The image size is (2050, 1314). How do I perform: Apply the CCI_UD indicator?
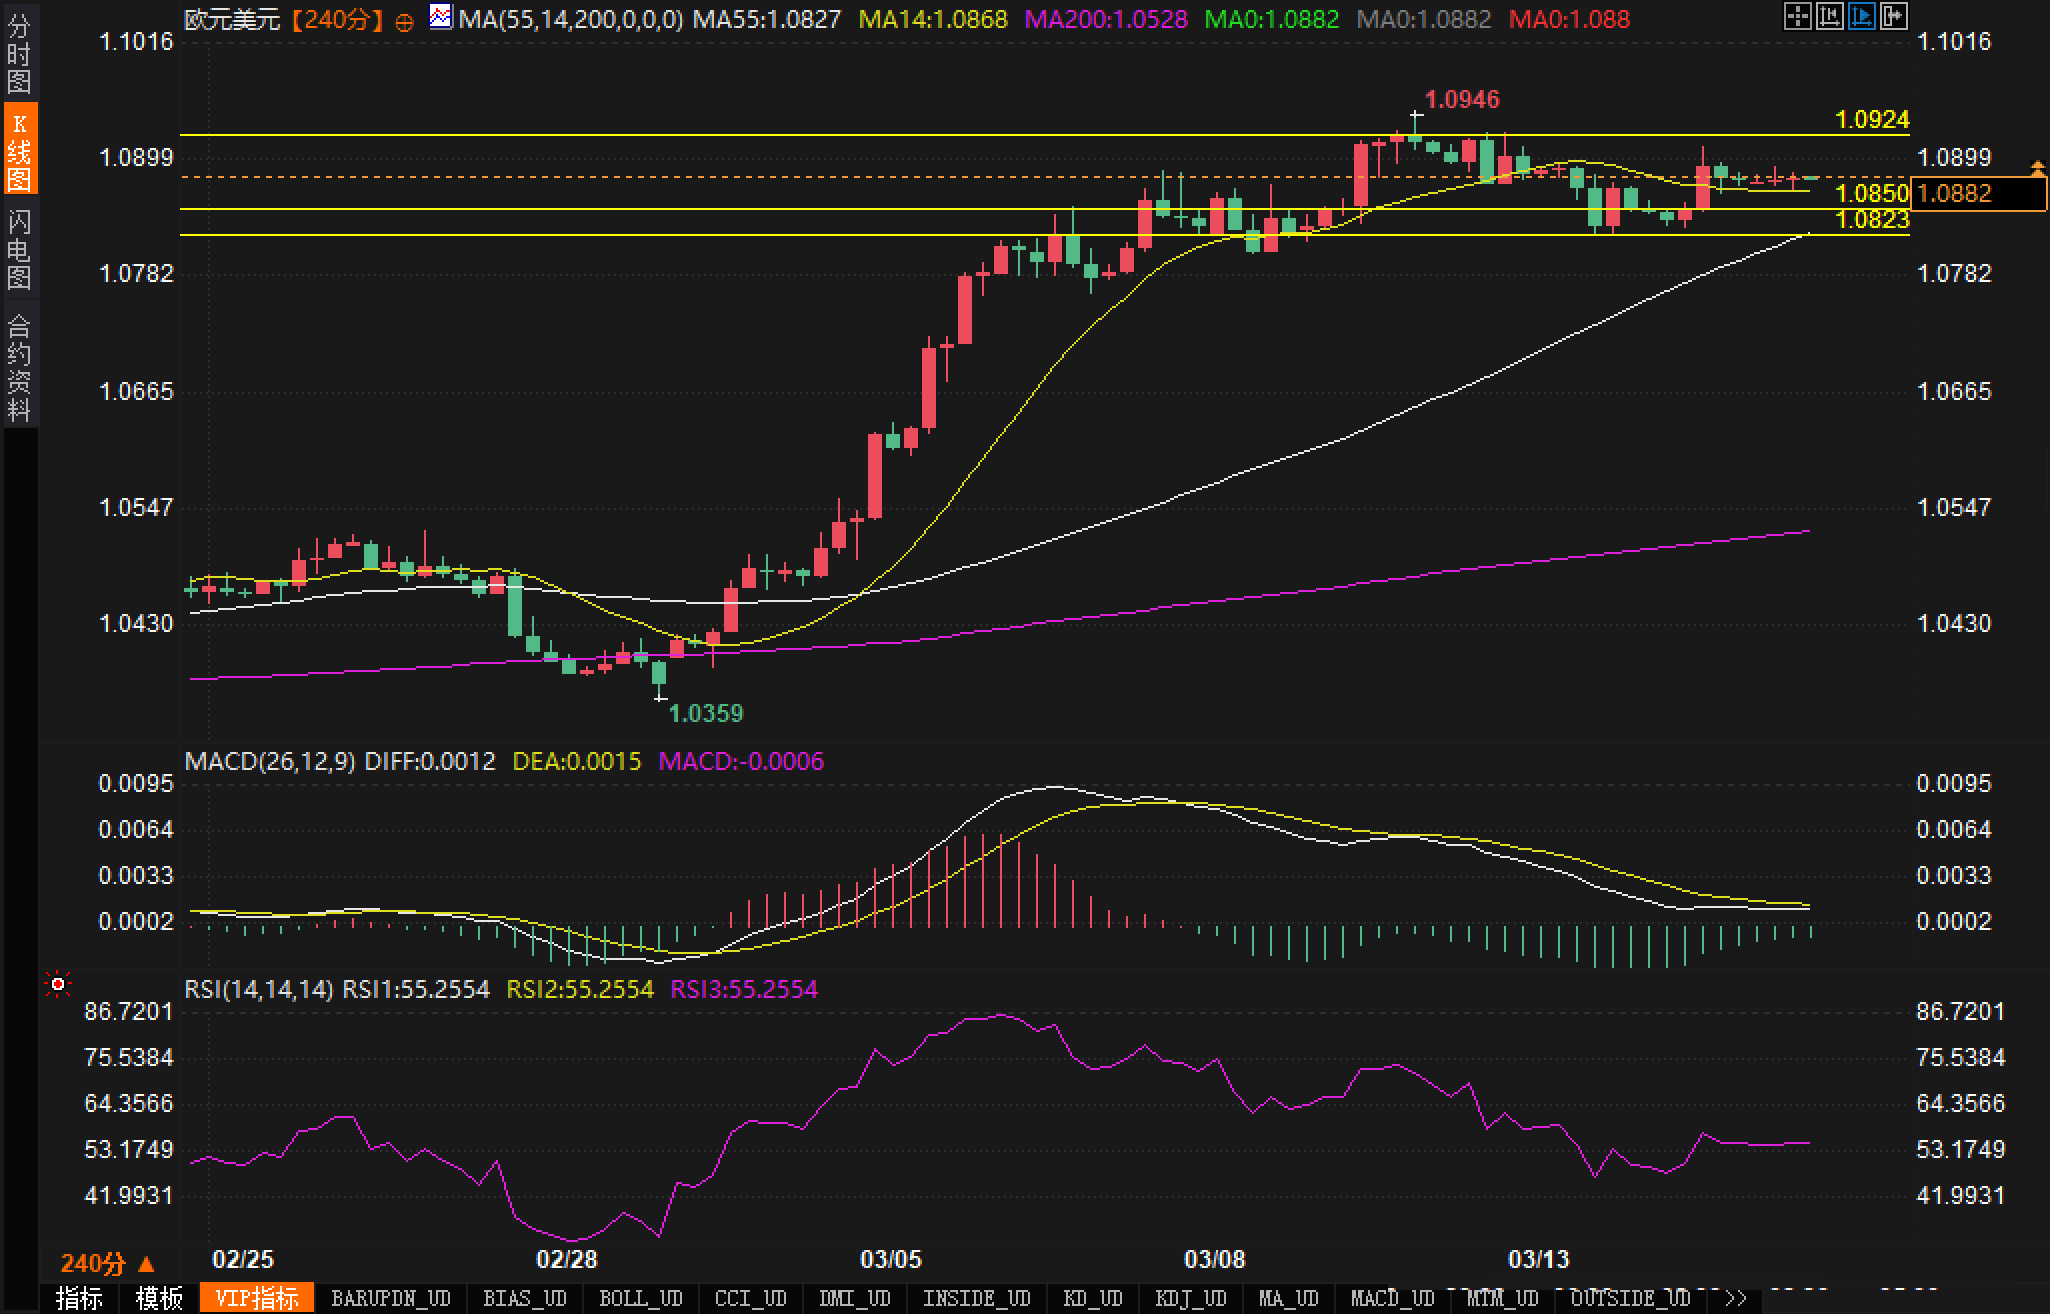(751, 1298)
